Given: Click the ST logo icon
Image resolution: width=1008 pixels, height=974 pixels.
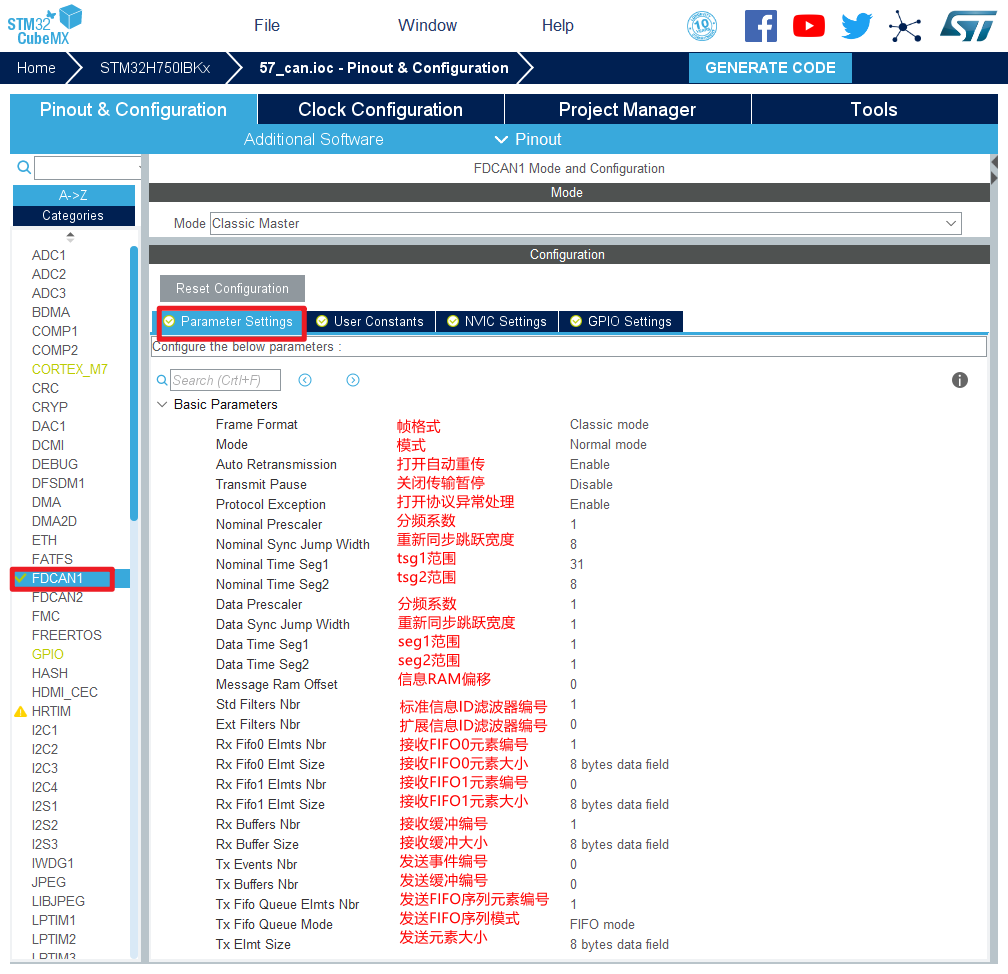Looking at the screenshot, I should coord(967,26).
